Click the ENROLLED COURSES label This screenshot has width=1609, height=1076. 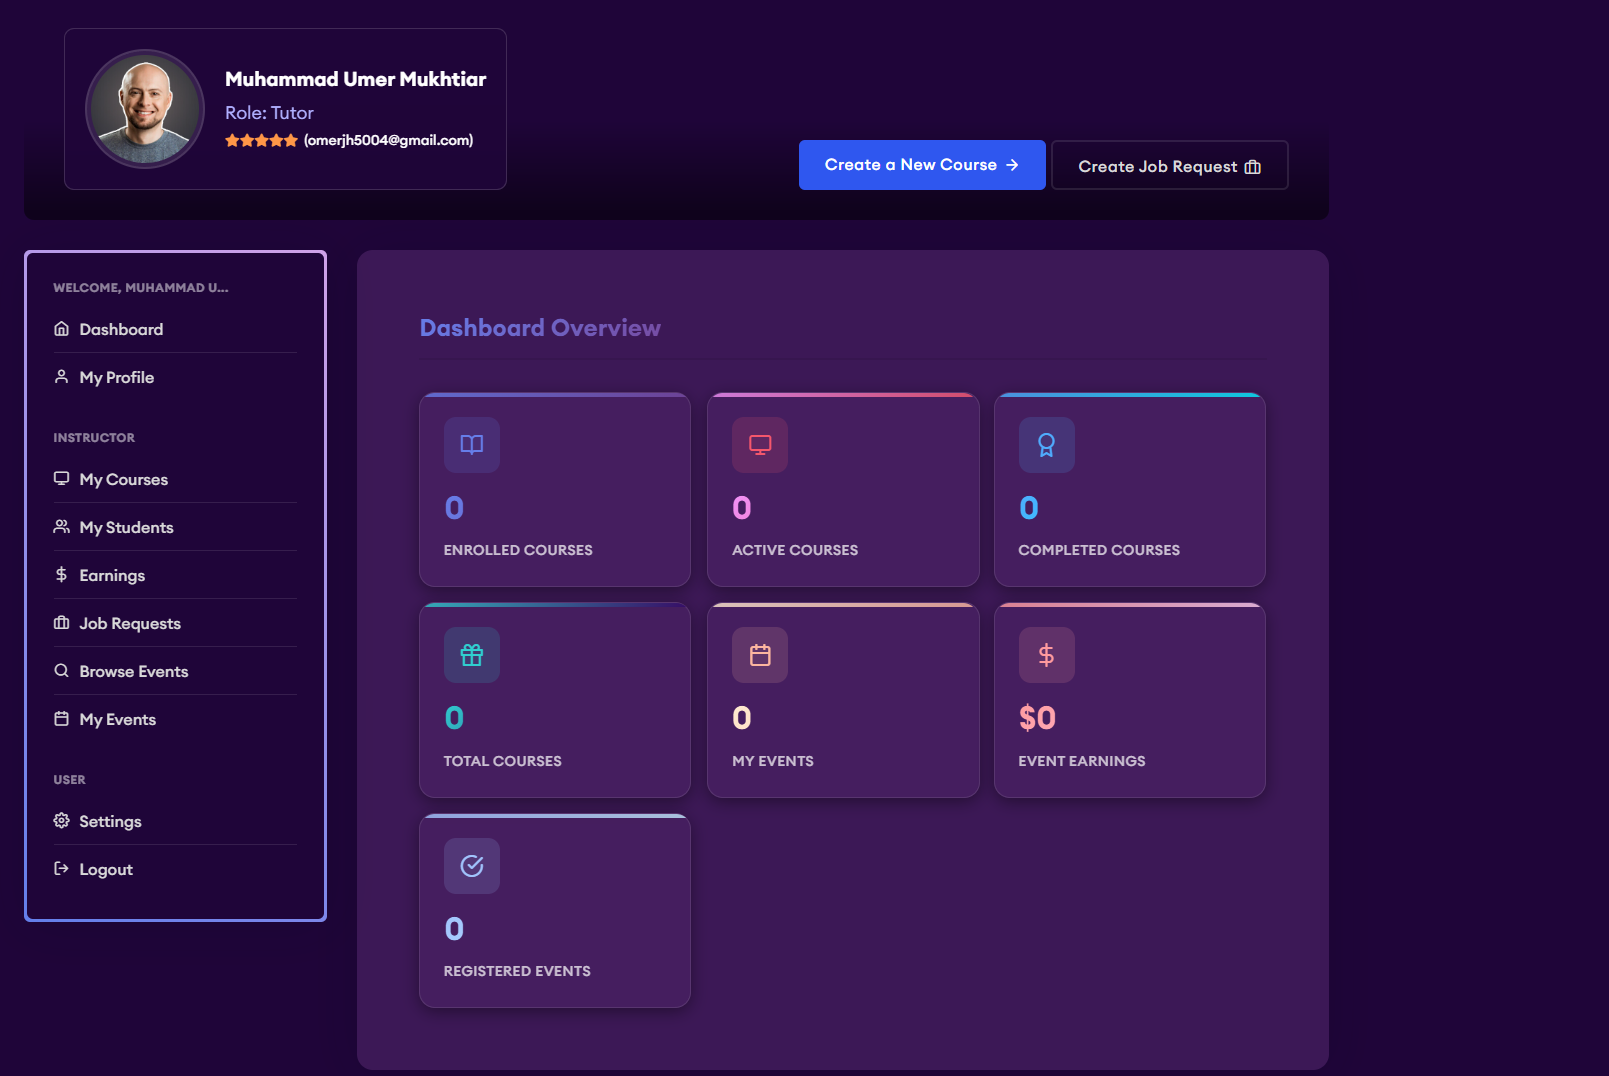[x=518, y=550]
